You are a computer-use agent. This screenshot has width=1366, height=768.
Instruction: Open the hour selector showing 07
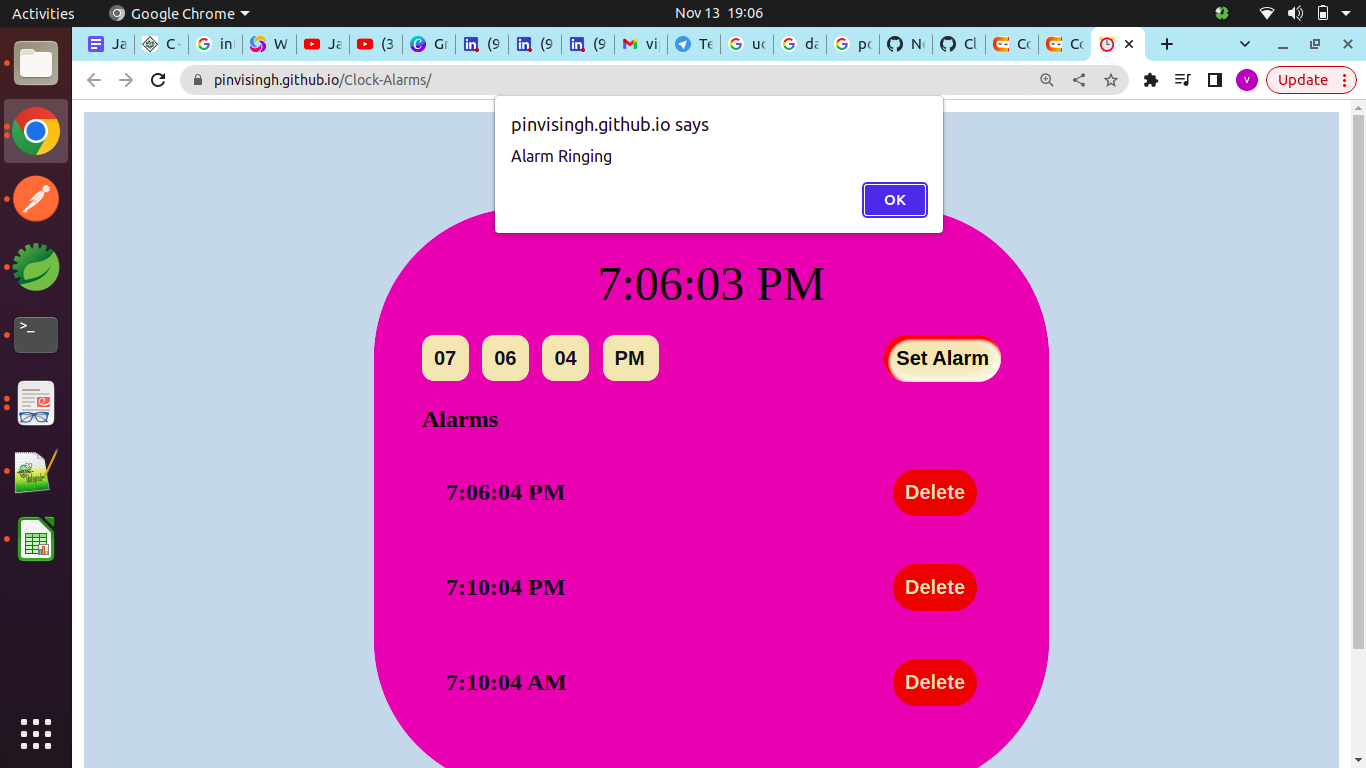(x=445, y=358)
